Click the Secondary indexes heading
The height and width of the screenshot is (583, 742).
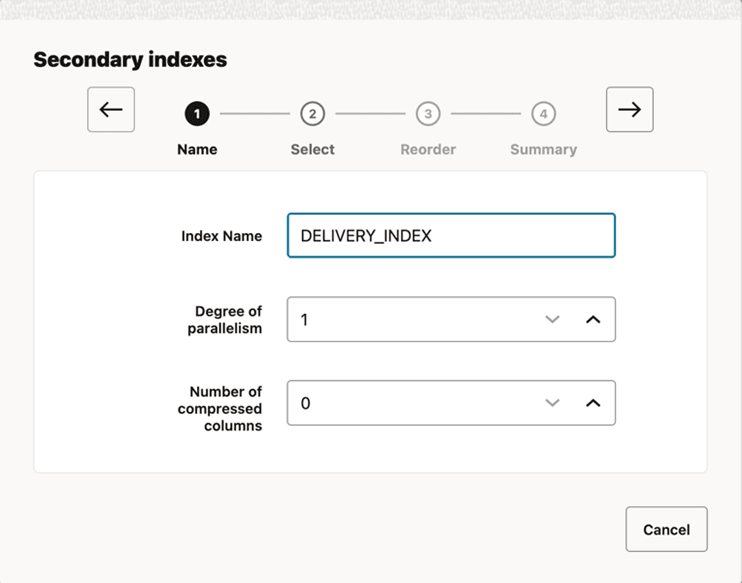click(130, 60)
